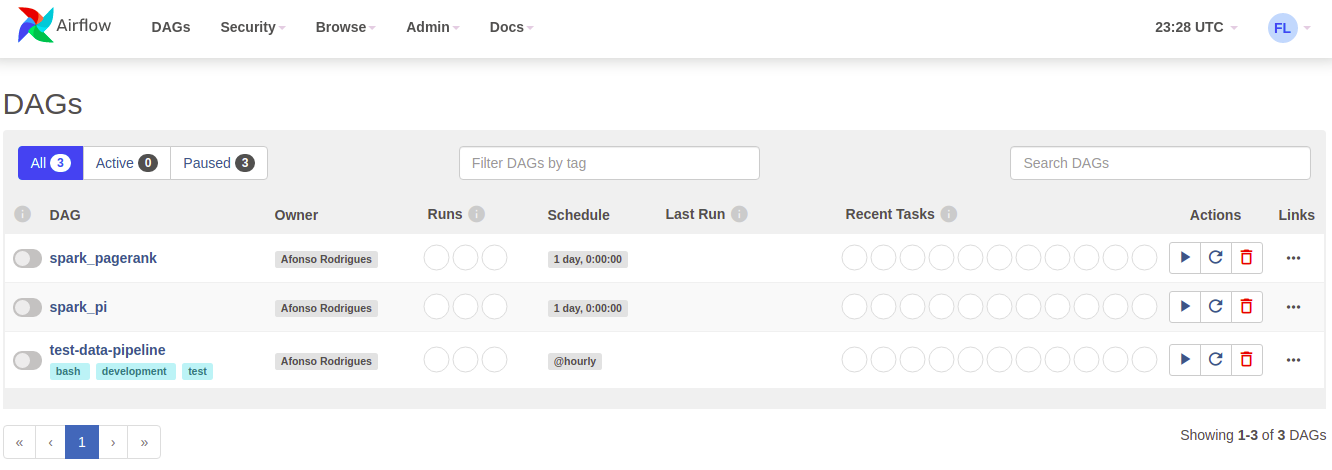Screen dimensions: 1332x470
Task: Click the Airflow pinwheel logo
Action: (x=38, y=26)
